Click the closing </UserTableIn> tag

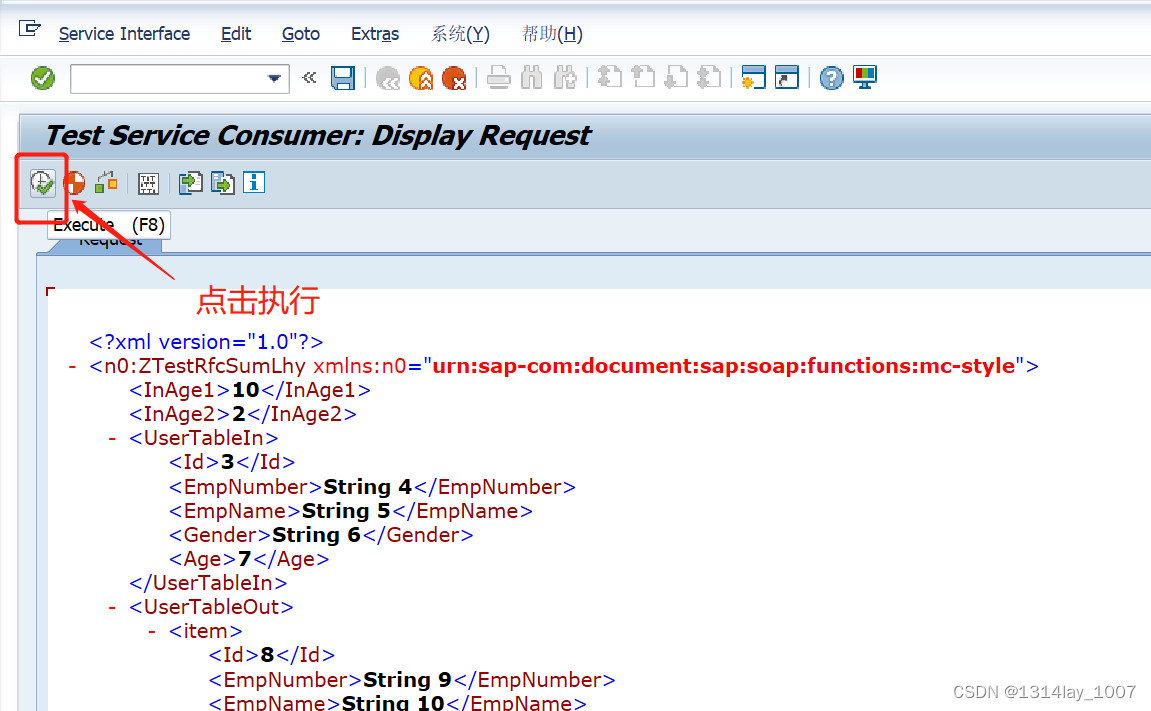tap(208, 583)
